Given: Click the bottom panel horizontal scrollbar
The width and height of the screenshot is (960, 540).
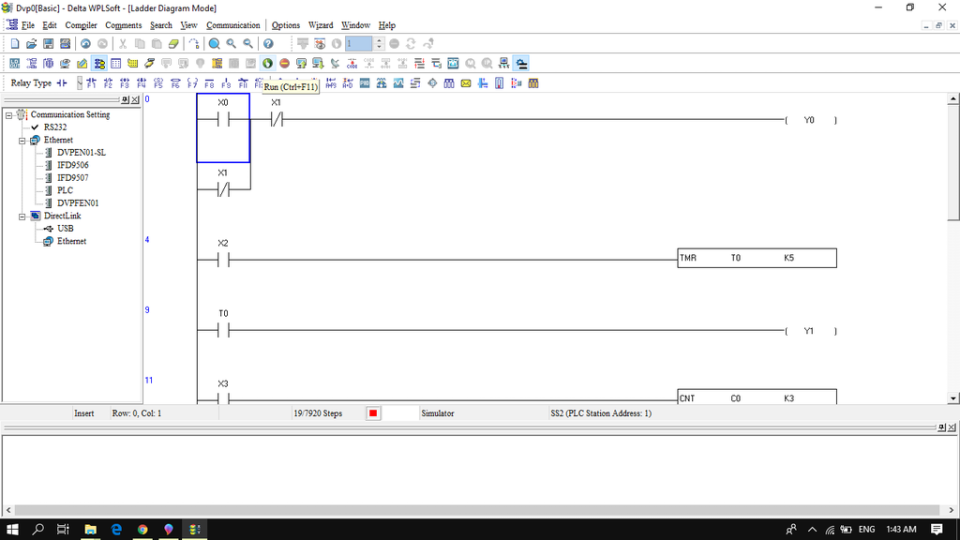Looking at the screenshot, I should [x=478, y=509].
